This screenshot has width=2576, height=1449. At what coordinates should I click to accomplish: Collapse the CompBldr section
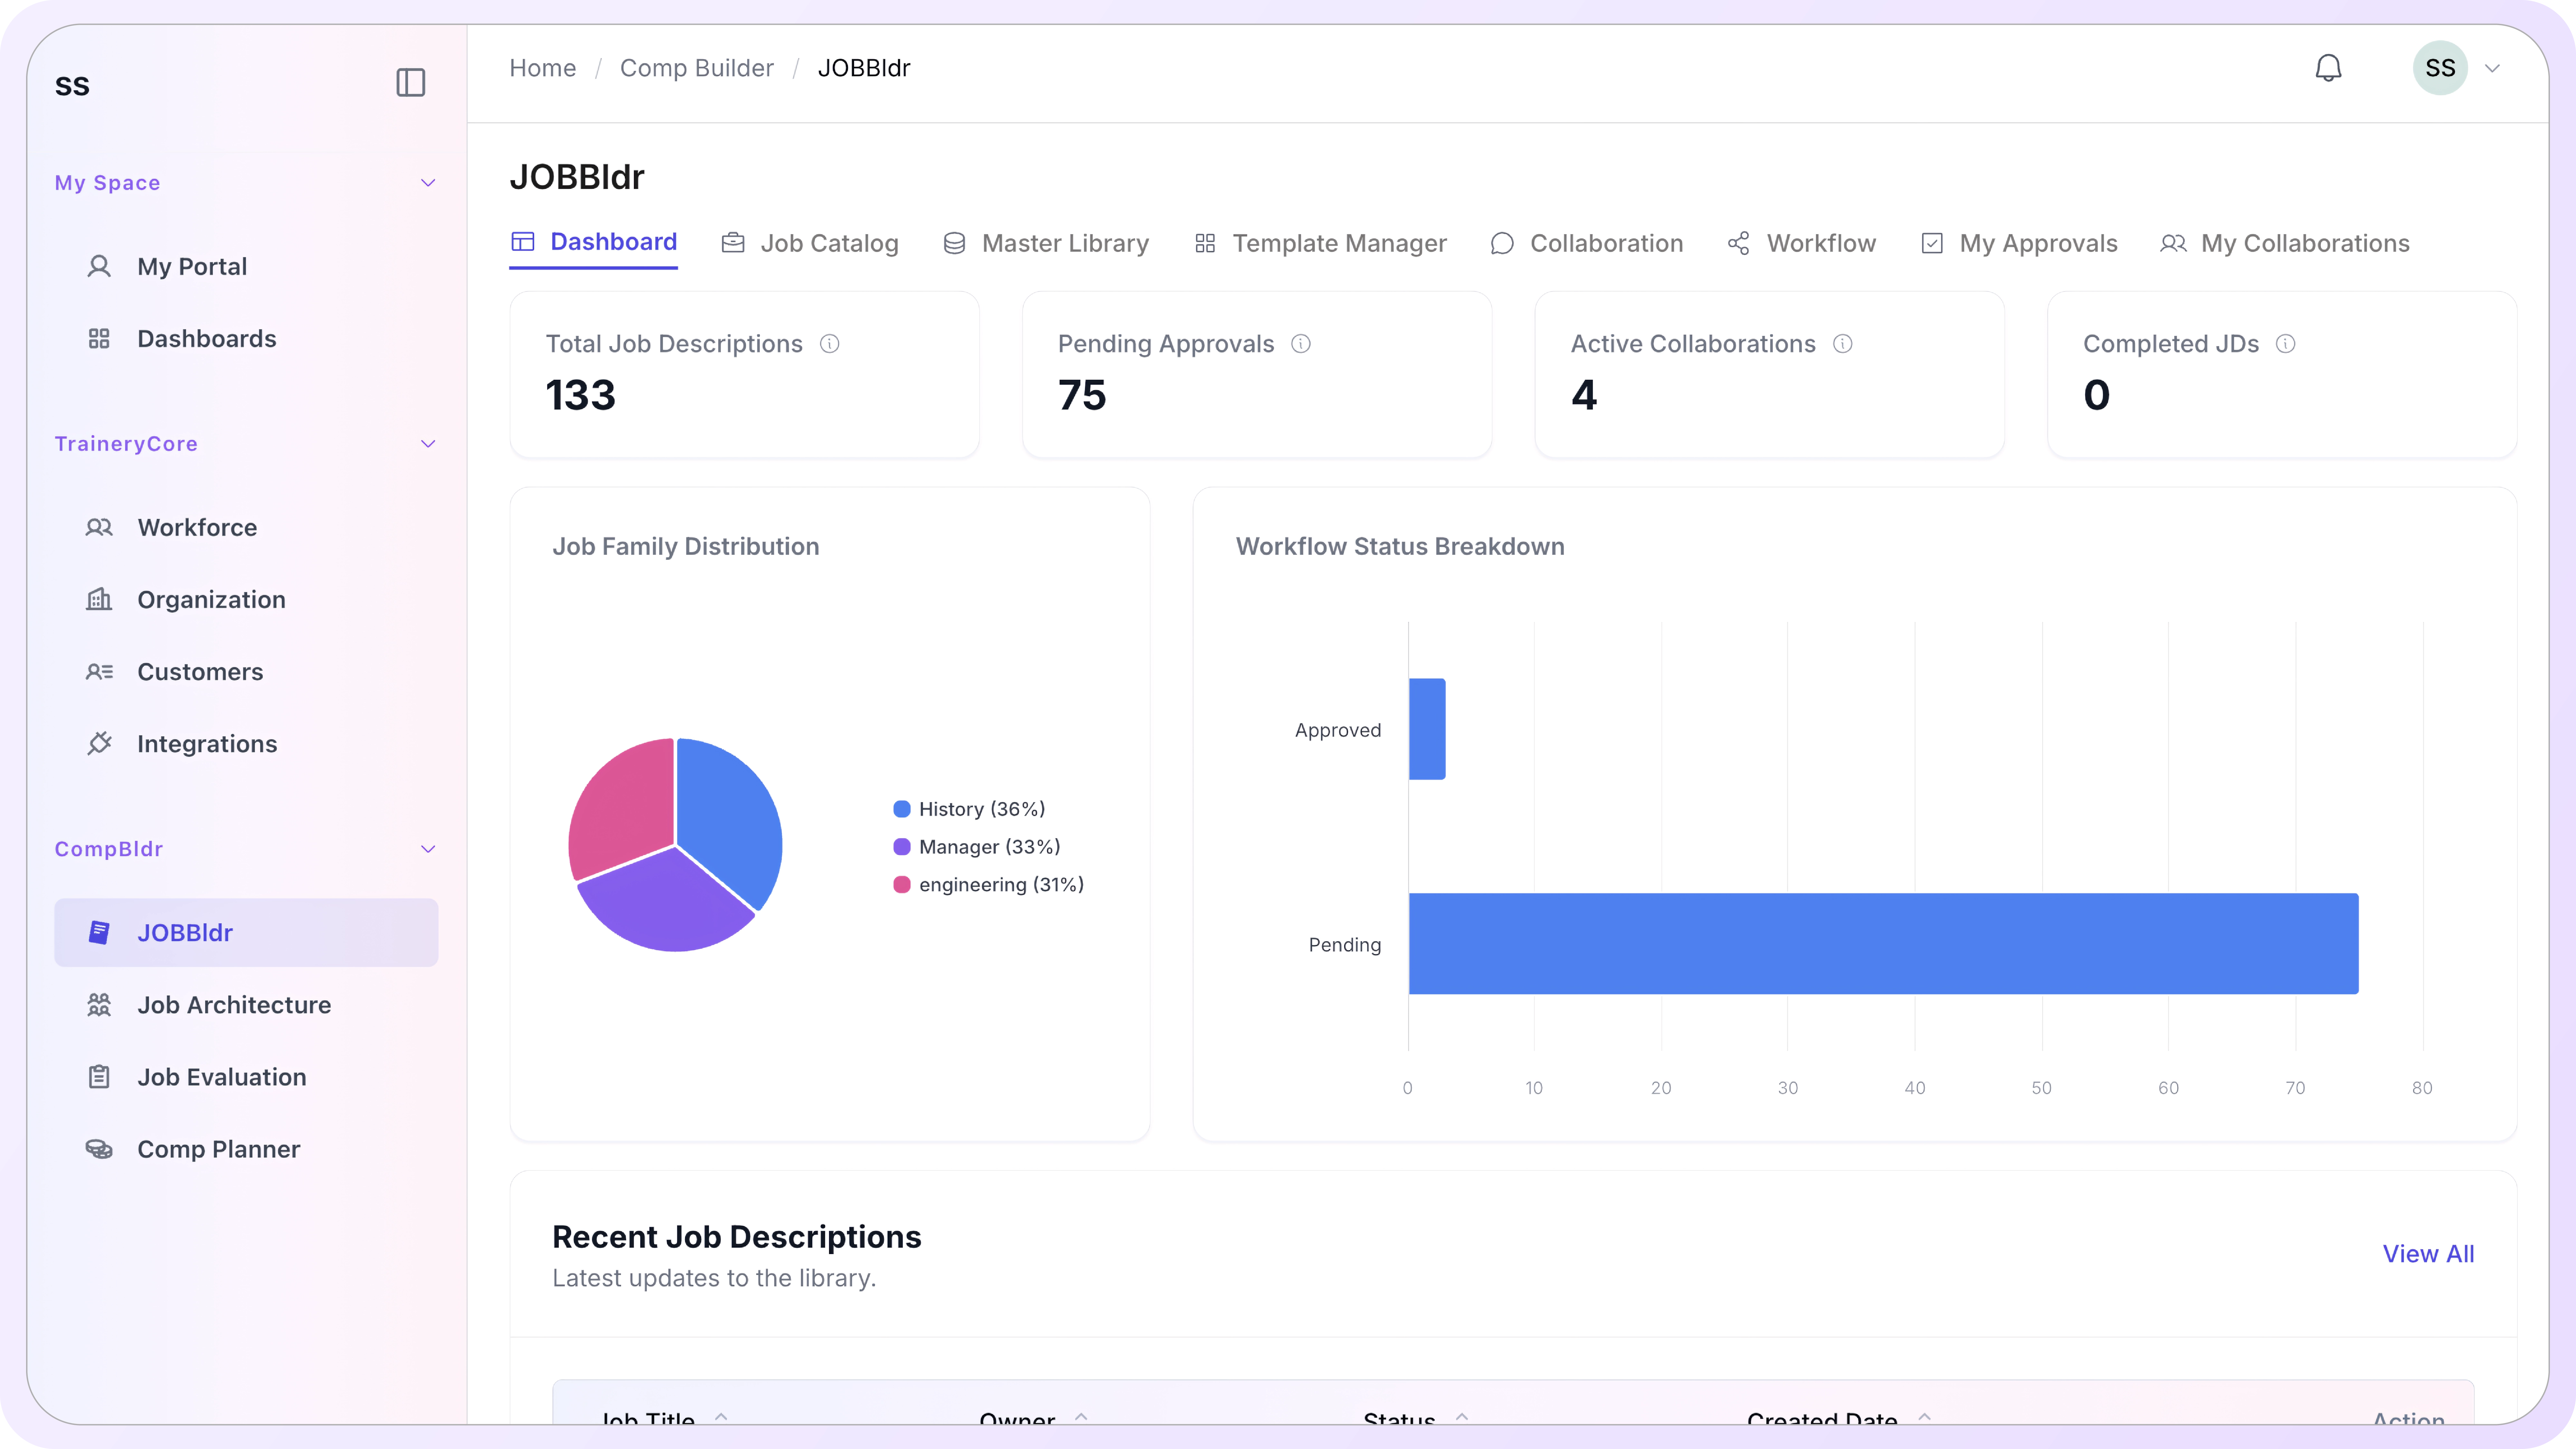428,849
